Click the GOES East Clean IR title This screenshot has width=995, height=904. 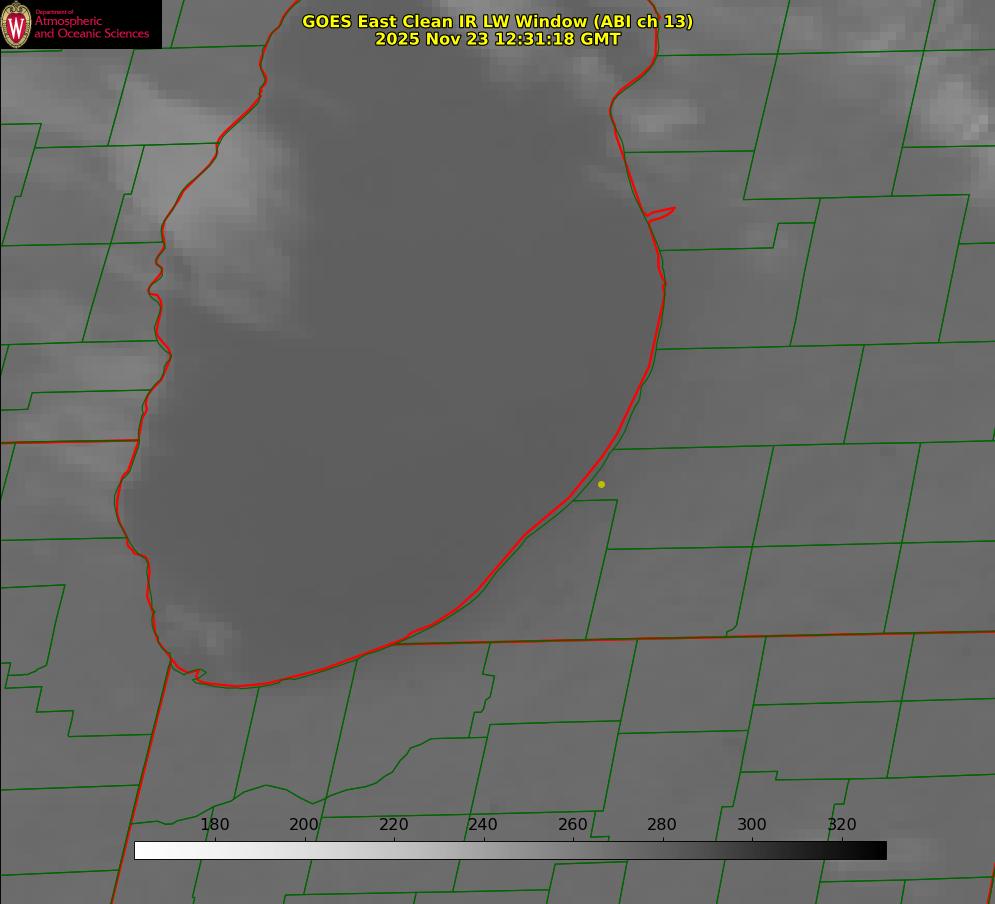[x=497, y=21]
